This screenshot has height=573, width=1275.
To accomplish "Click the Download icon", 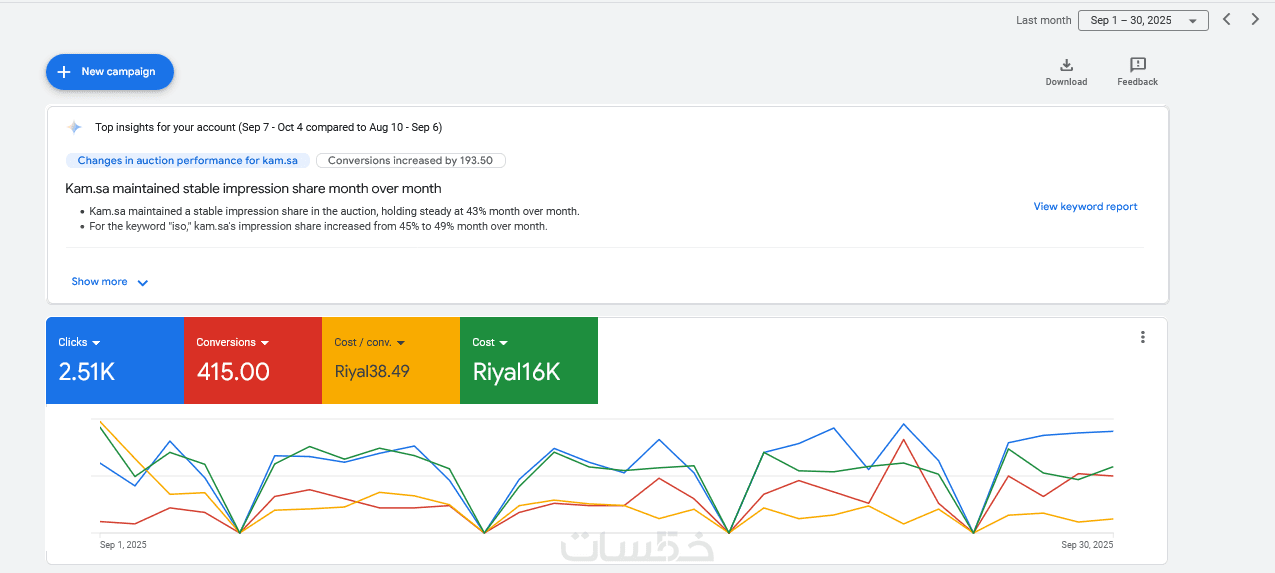I will coord(1066,65).
